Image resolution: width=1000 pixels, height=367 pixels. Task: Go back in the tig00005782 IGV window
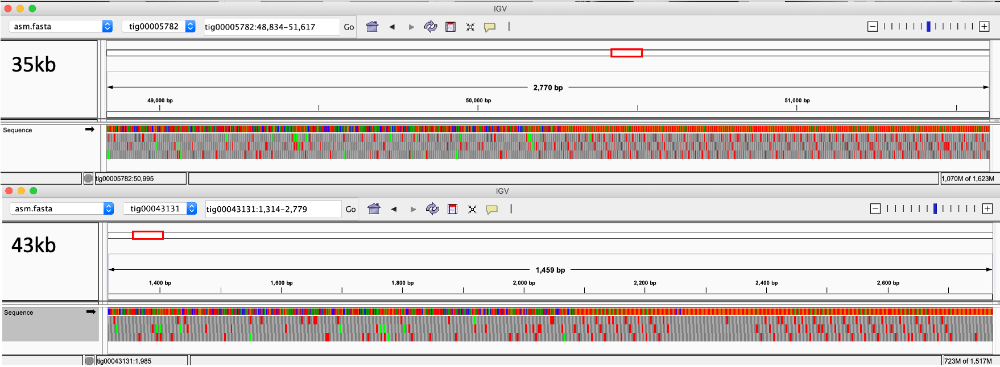click(x=392, y=27)
